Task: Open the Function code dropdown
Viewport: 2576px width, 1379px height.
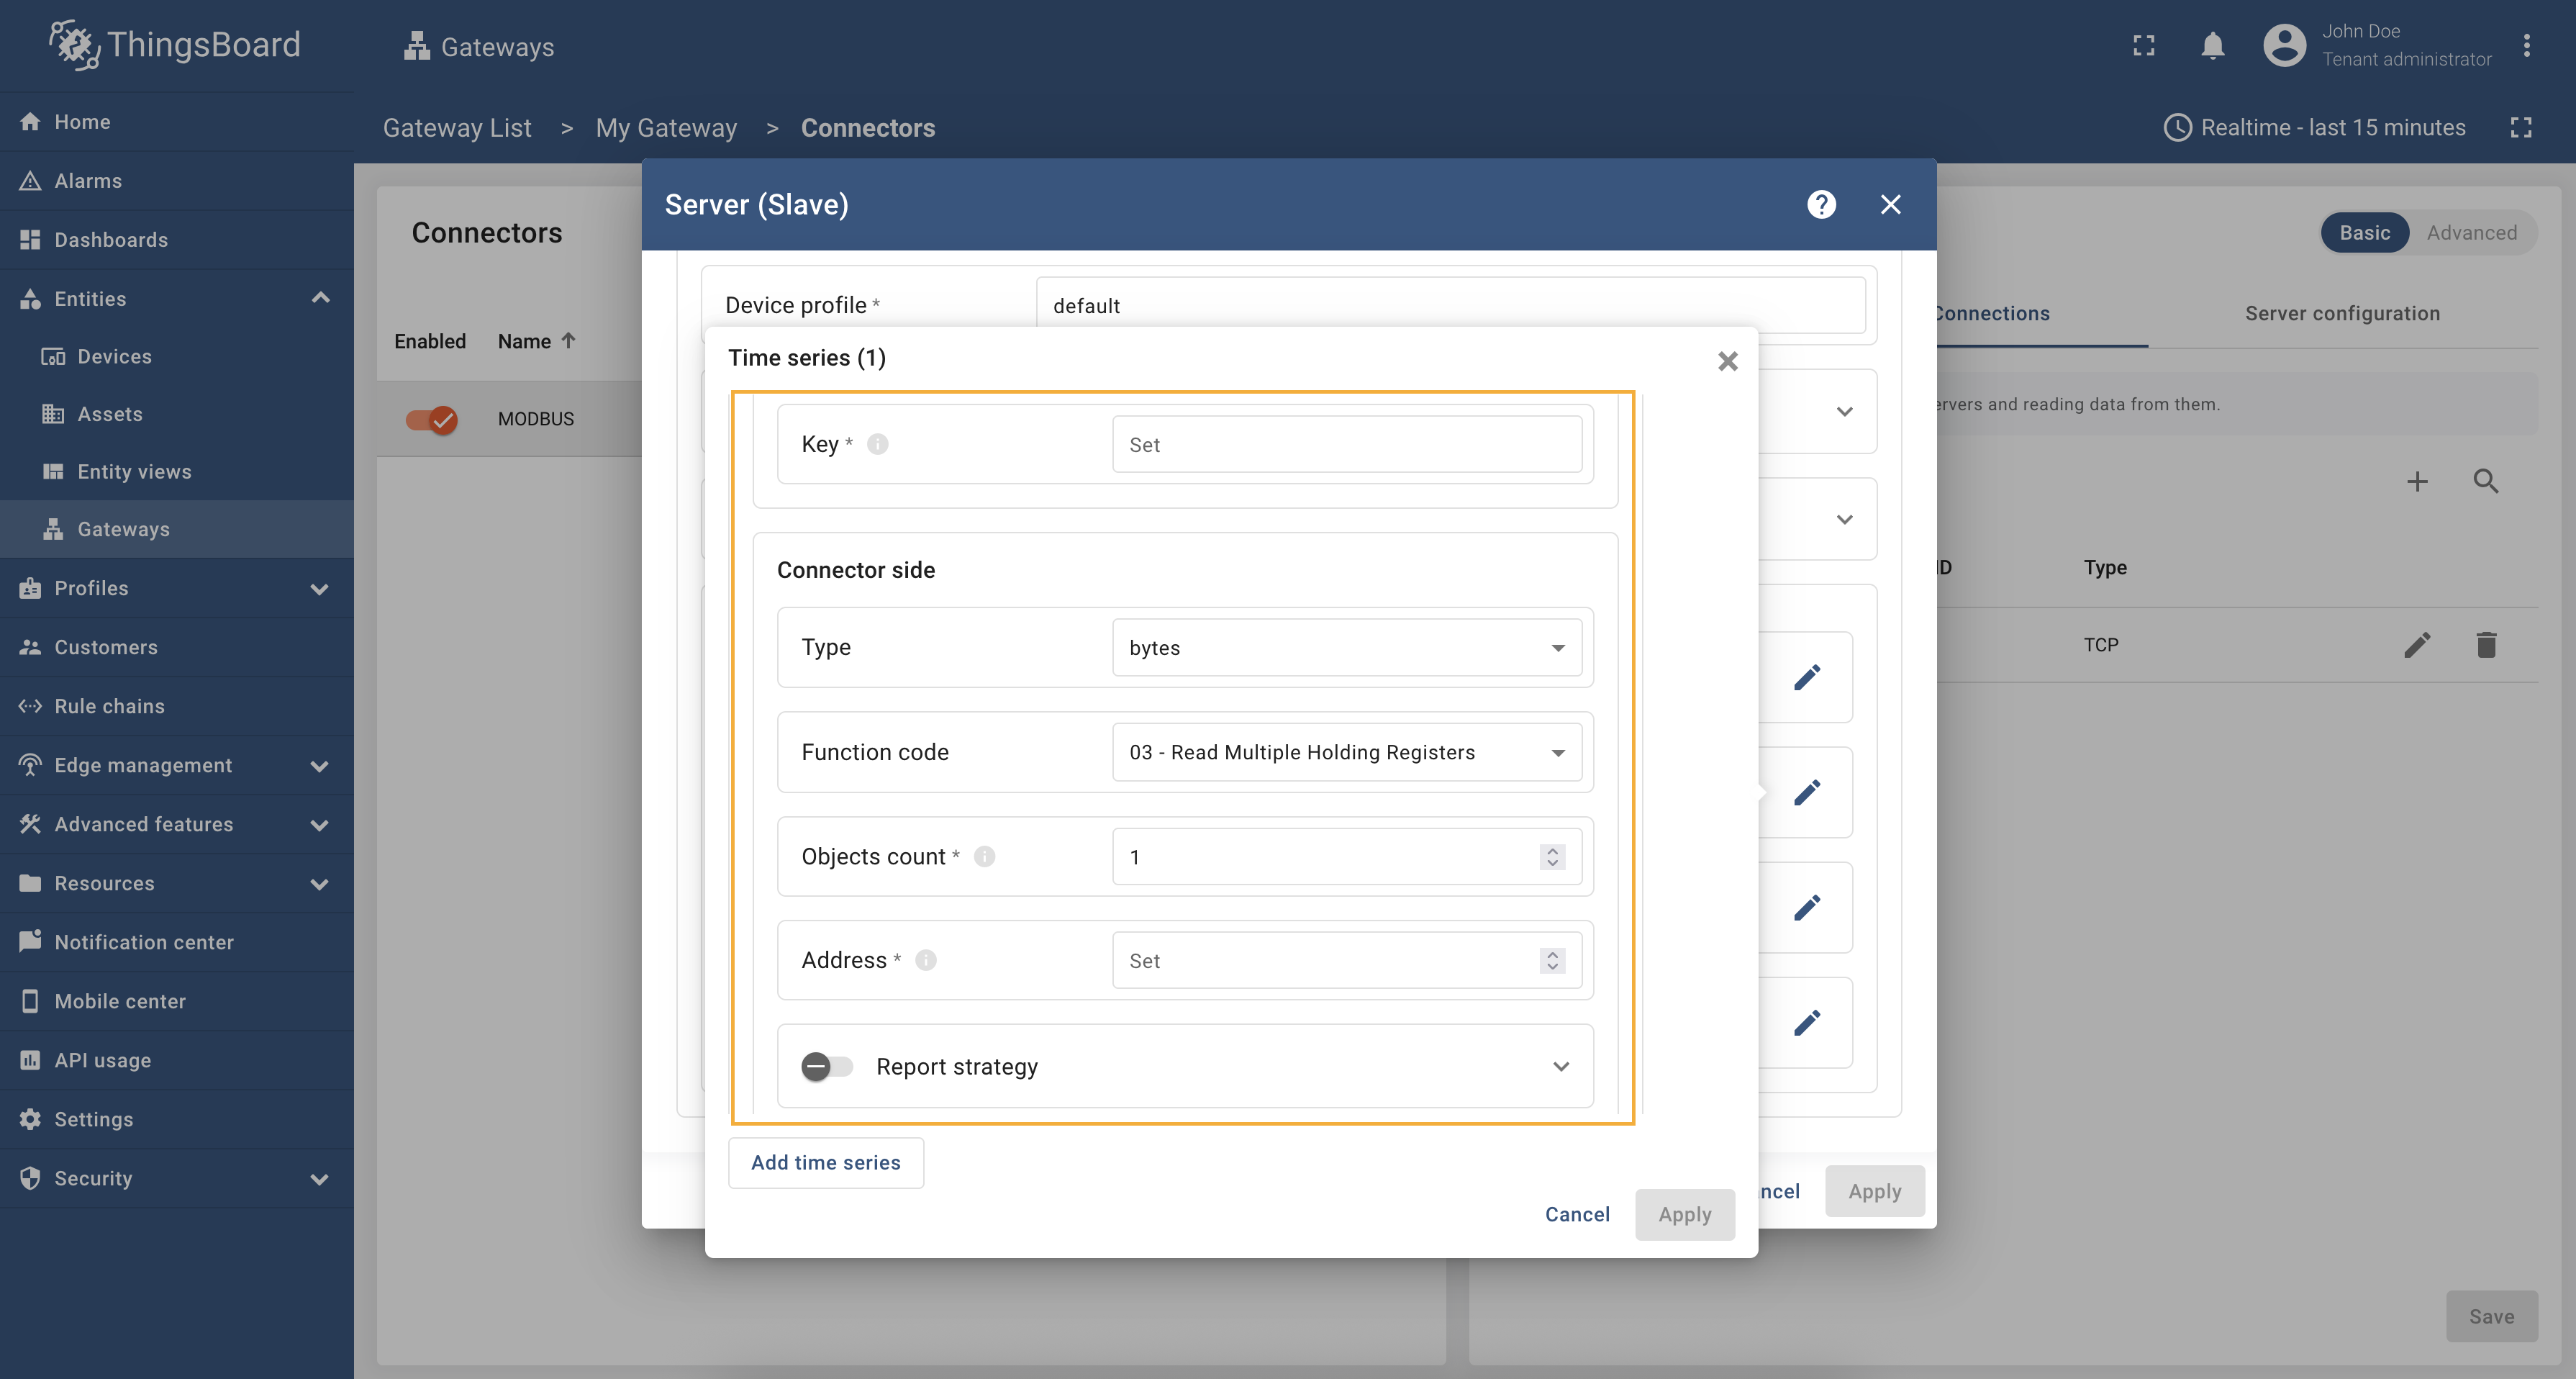Action: coord(1346,753)
